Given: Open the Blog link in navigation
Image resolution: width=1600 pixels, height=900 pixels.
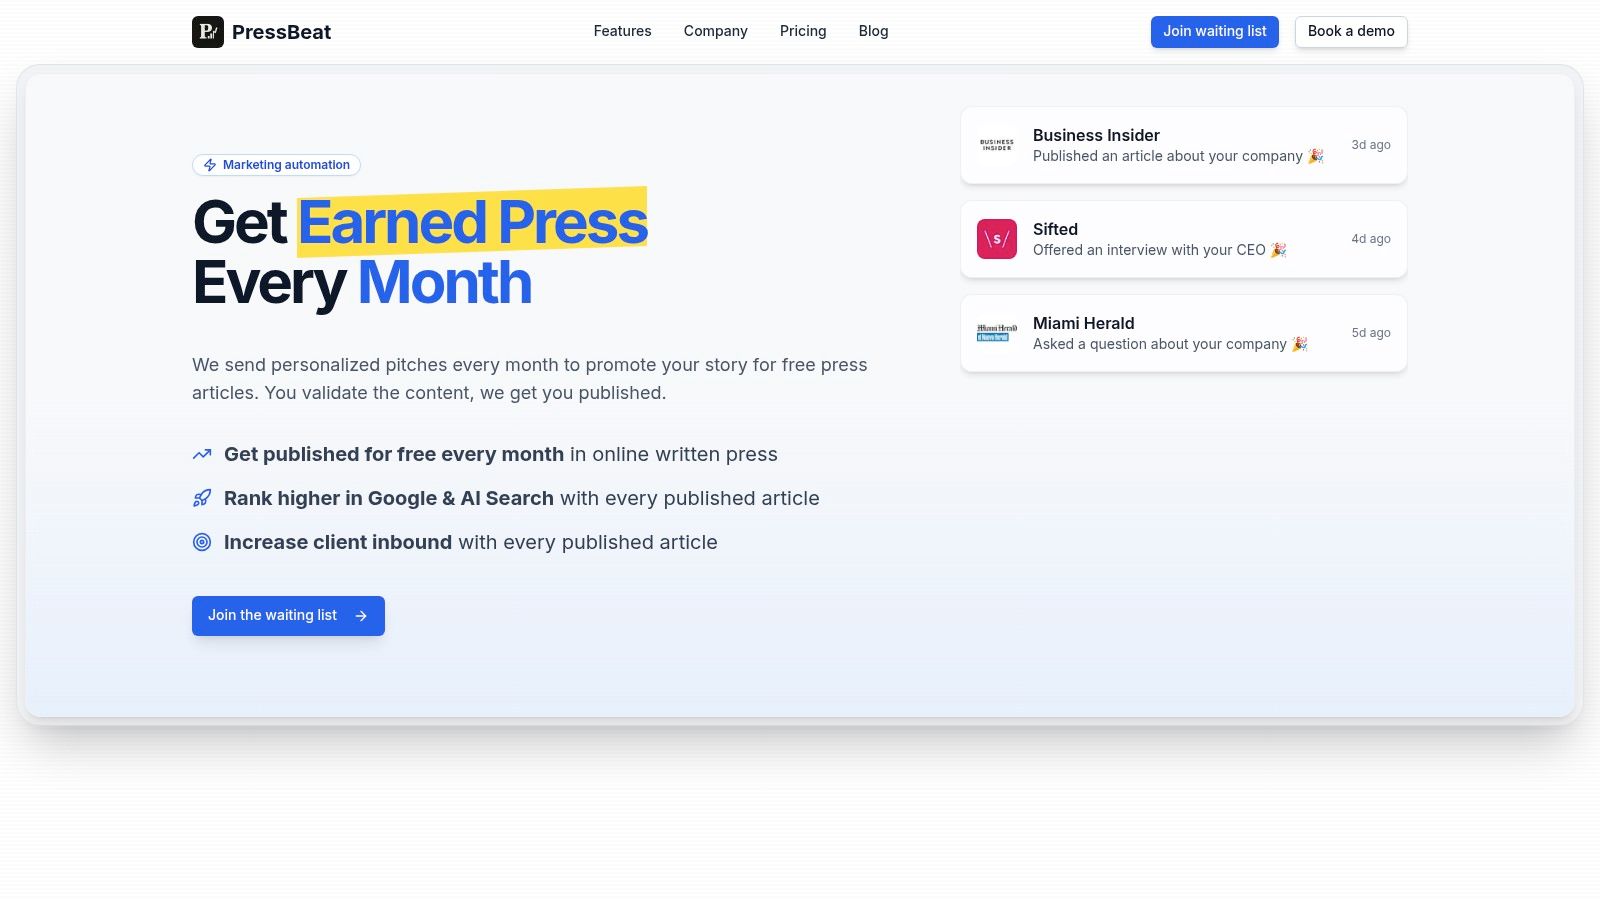Looking at the screenshot, I should click(x=873, y=31).
